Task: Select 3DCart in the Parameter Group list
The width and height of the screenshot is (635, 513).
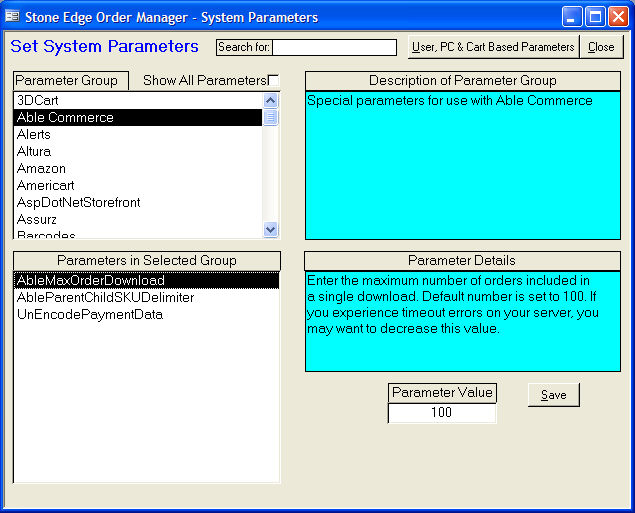Action: 138,100
